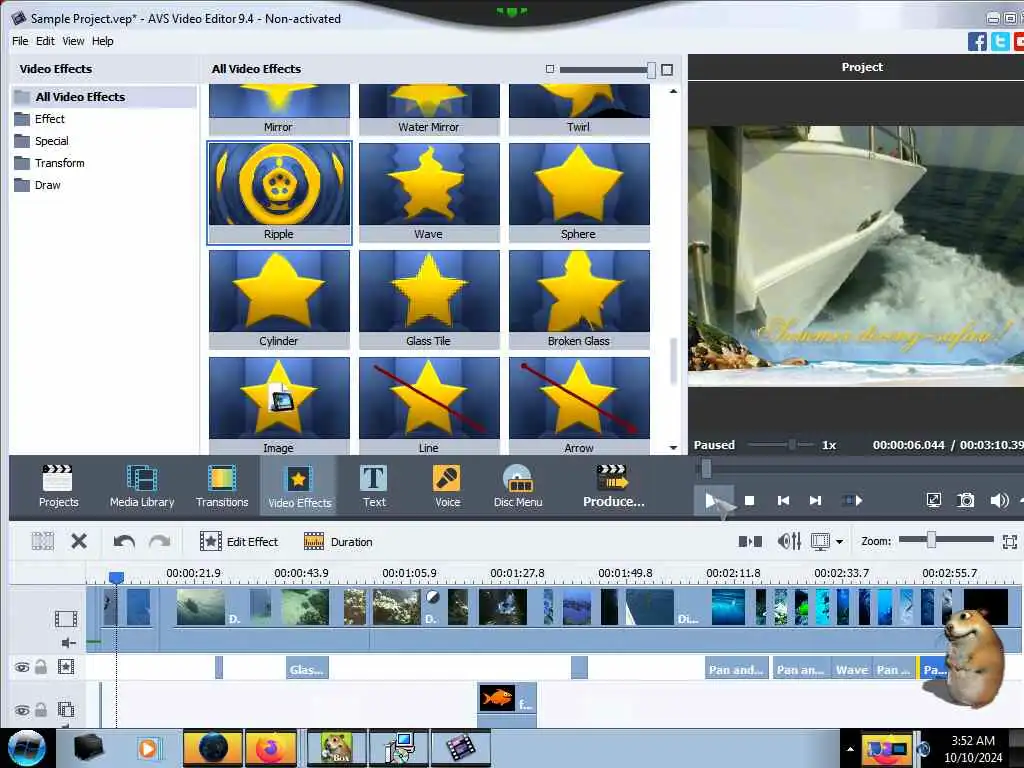The height and width of the screenshot is (768, 1024).
Task: Redo the last action
Action: [160, 541]
